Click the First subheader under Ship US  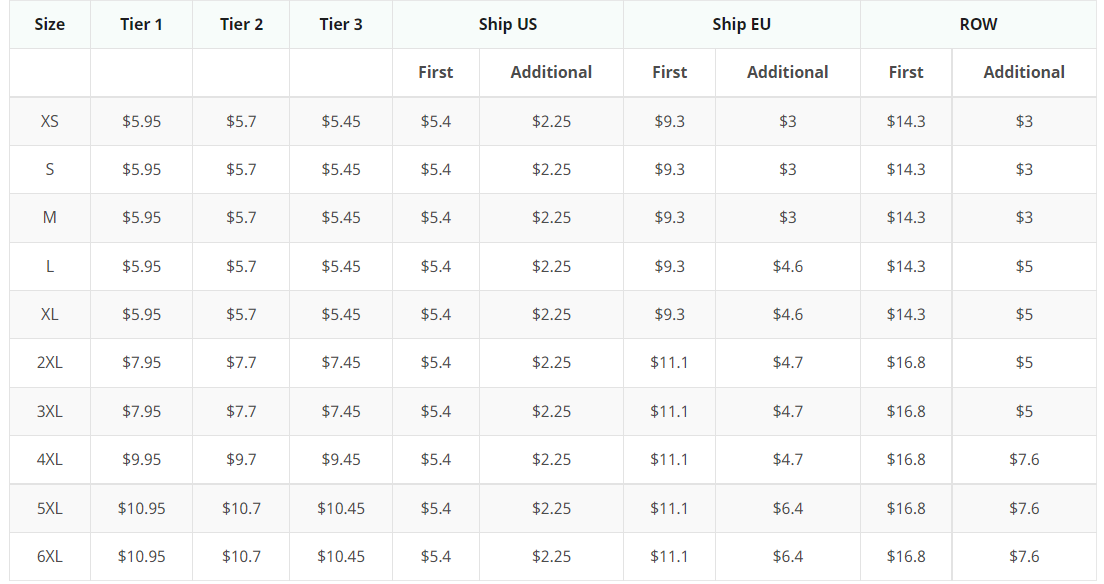[435, 72]
